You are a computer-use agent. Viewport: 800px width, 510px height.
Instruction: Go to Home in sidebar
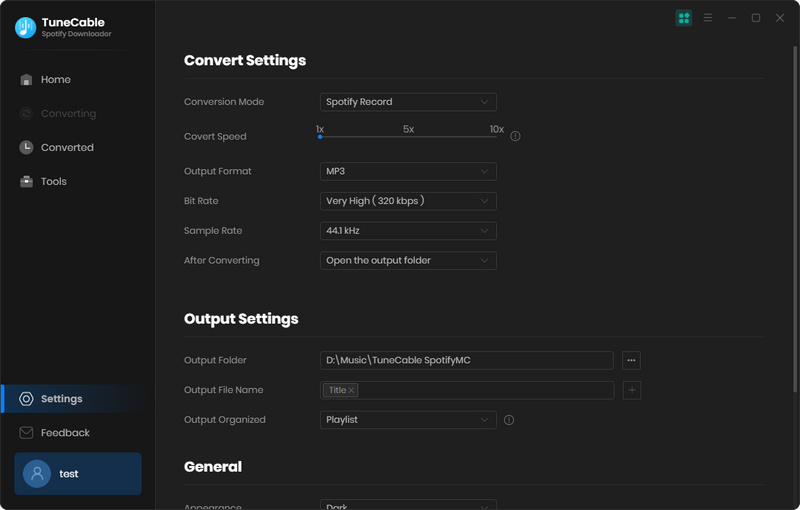[77, 80]
